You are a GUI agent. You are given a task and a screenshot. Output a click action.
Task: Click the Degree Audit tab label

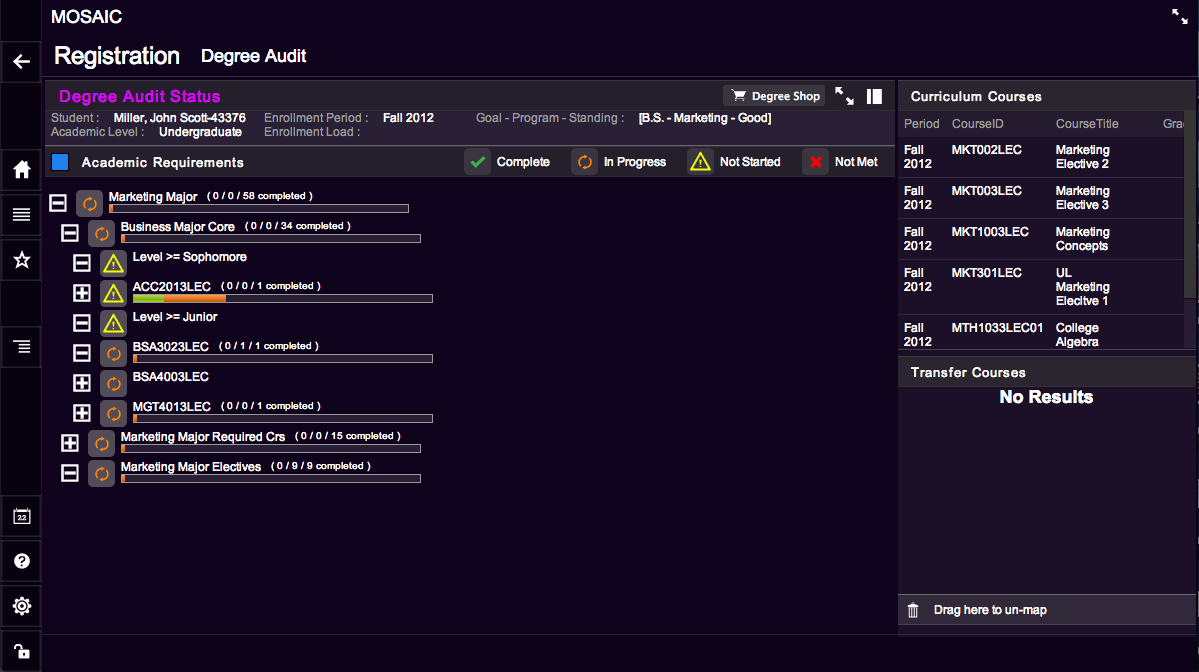coord(254,57)
